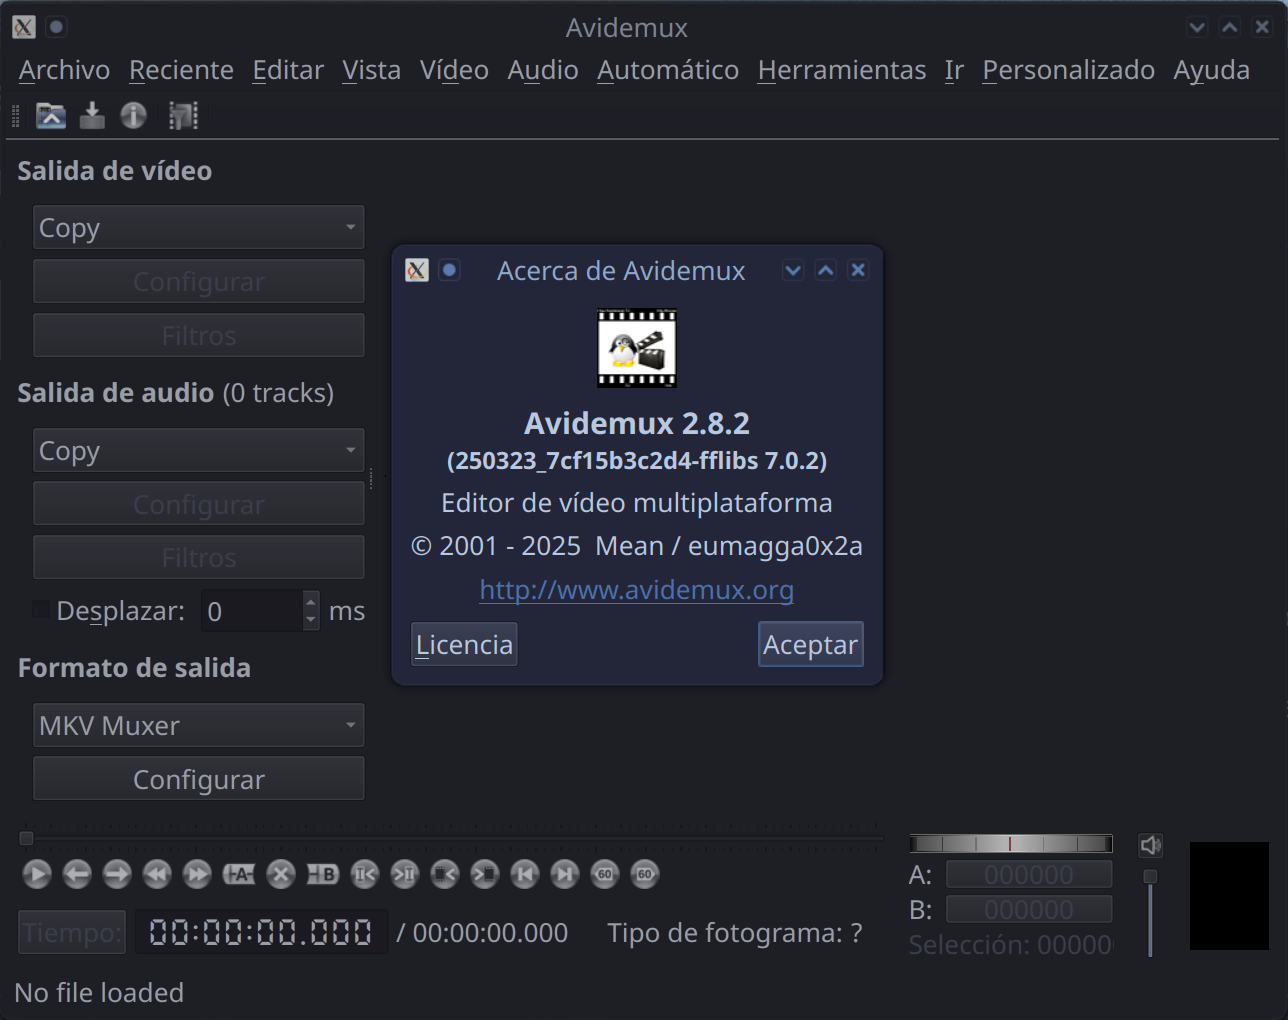Open the Automático menu
1288x1020 pixels.
coord(668,70)
